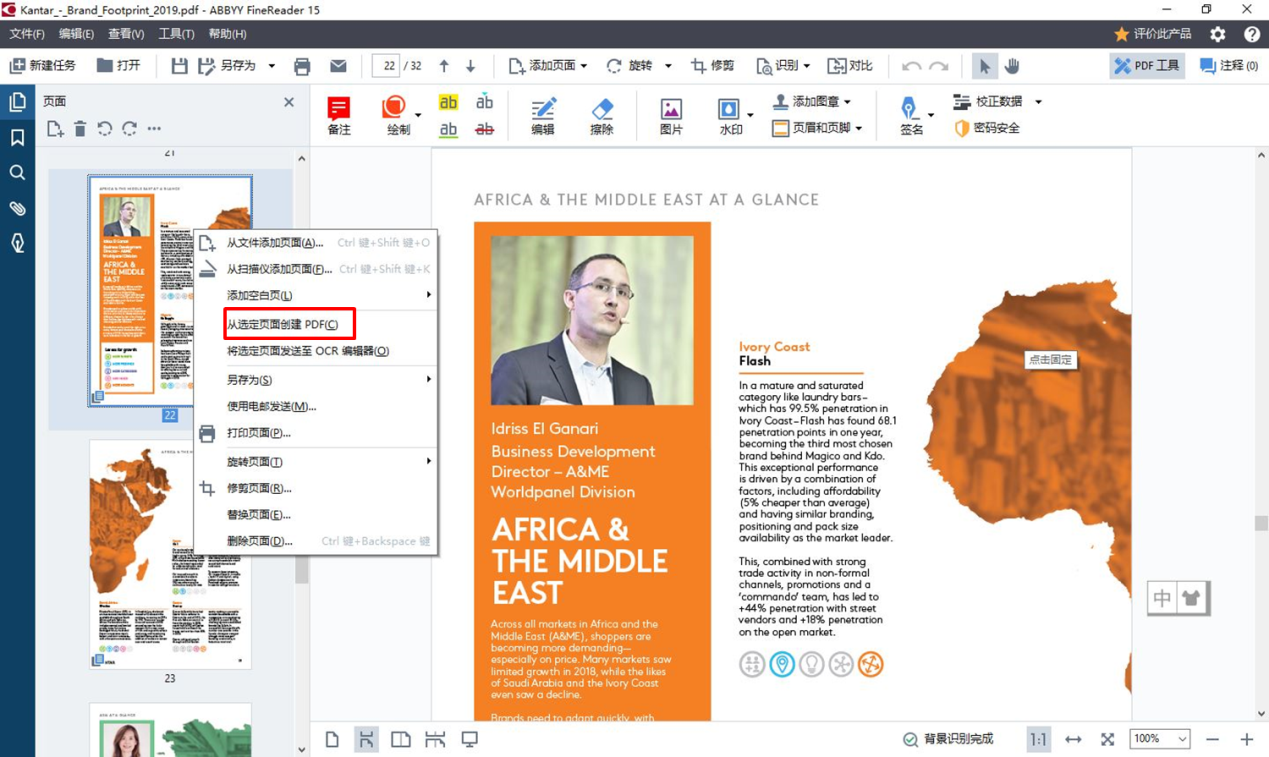The height and width of the screenshot is (757, 1269).
Task: Open the 查看(V) menu
Action: [x=126, y=34]
